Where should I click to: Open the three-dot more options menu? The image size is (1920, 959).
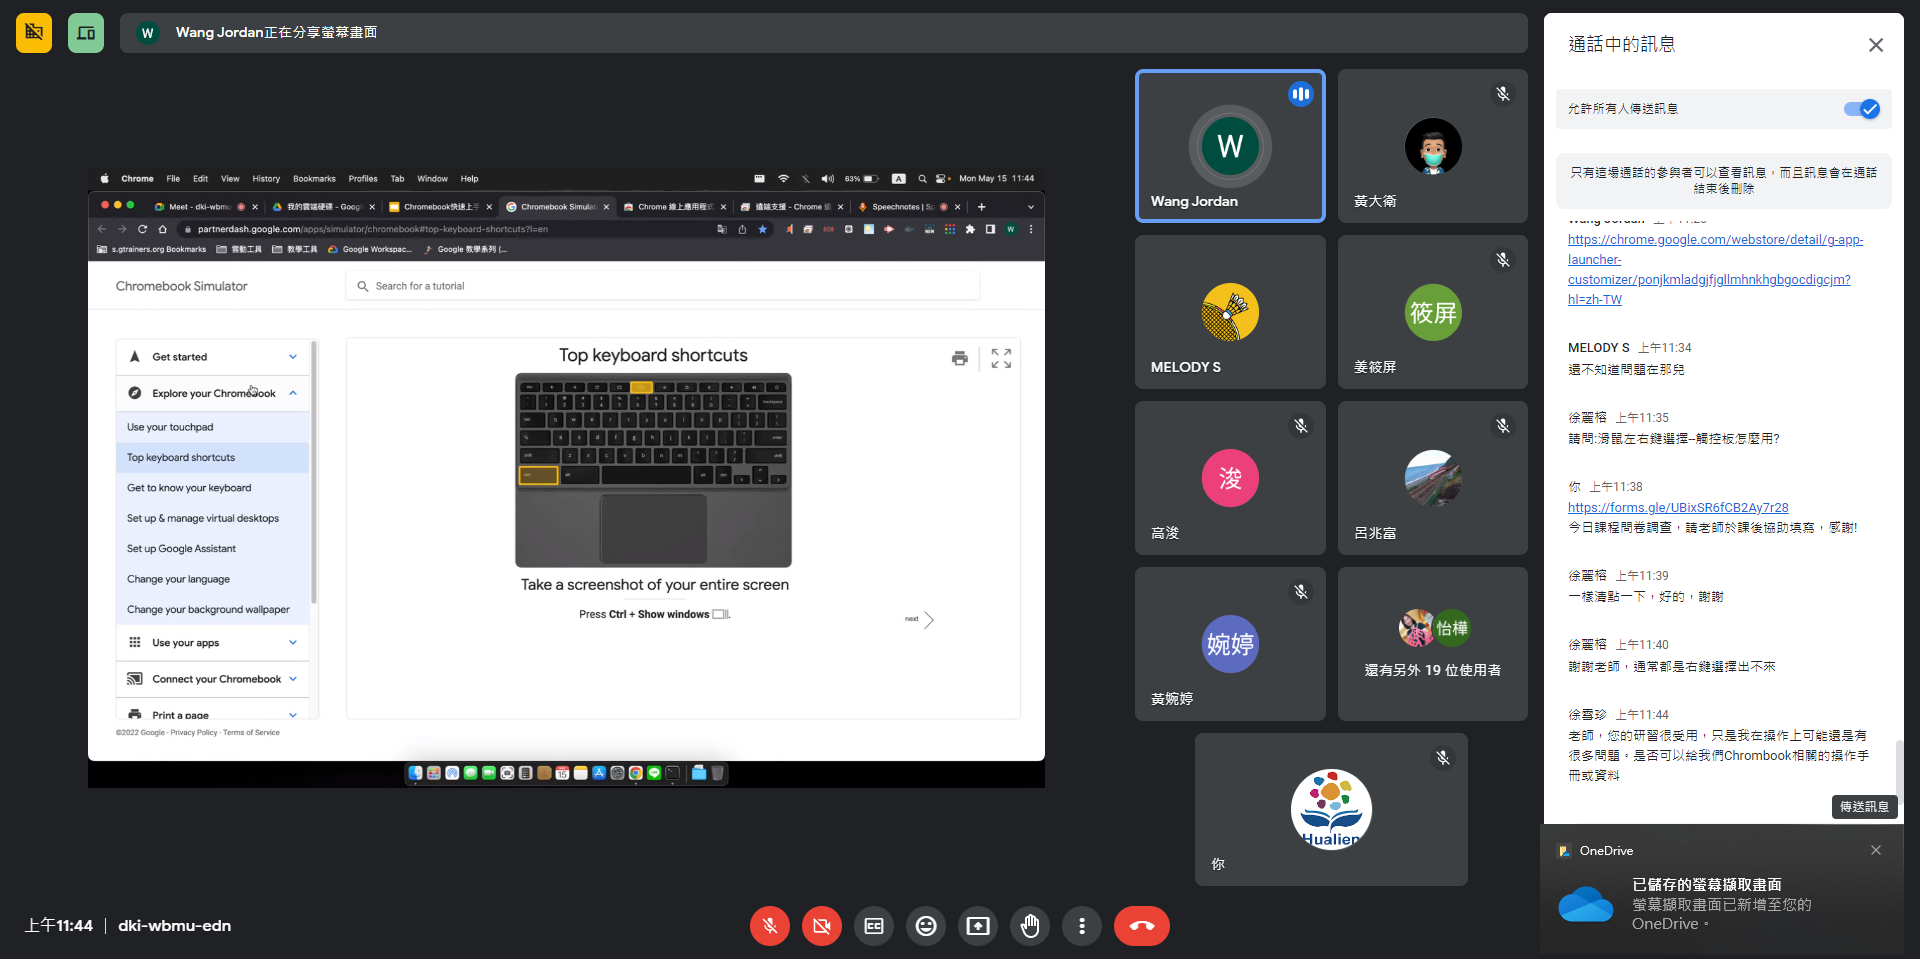point(1082,926)
